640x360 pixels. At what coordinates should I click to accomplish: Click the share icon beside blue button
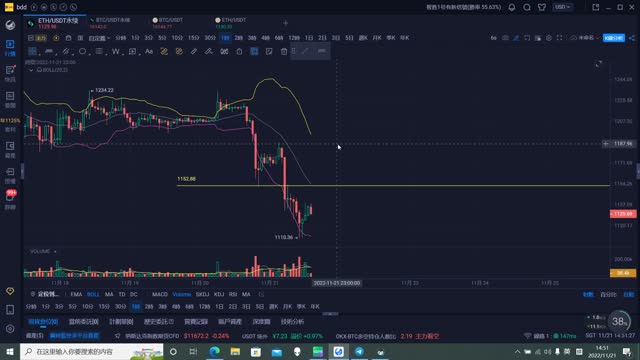pyautogui.click(x=632, y=38)
